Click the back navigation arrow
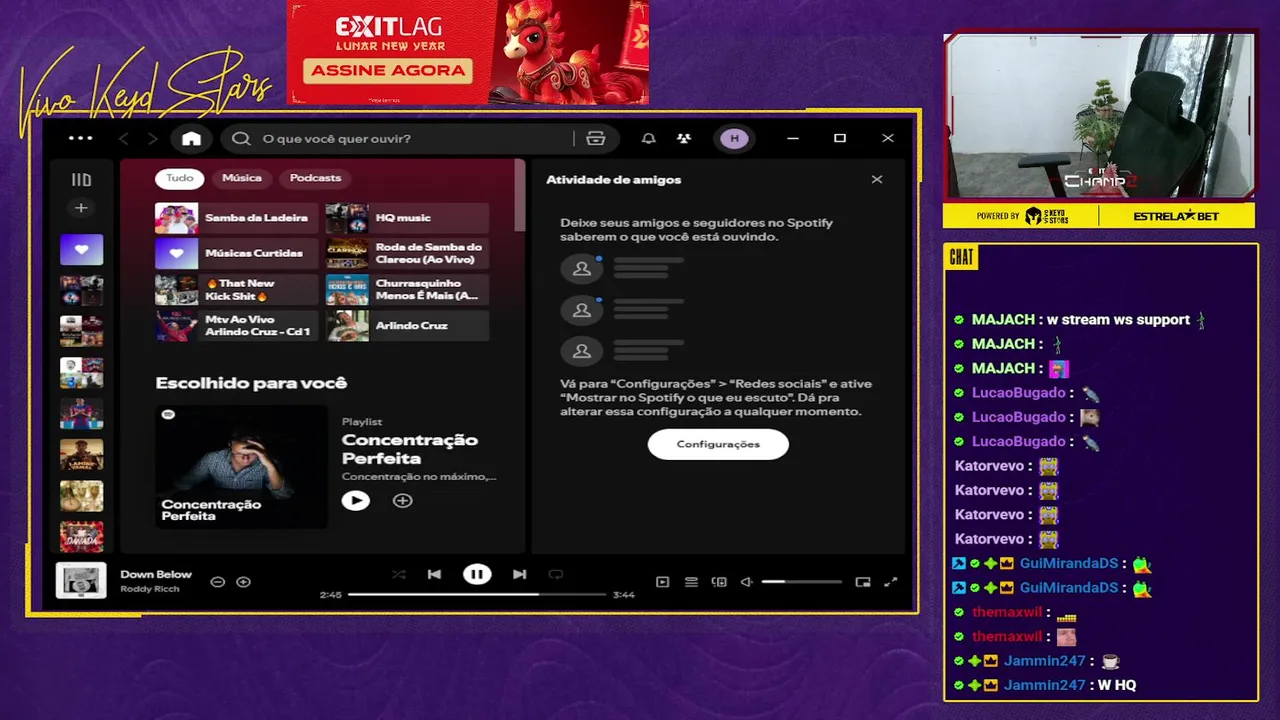Viewport: 1280px width, 720px height. (x=124, y=139)
